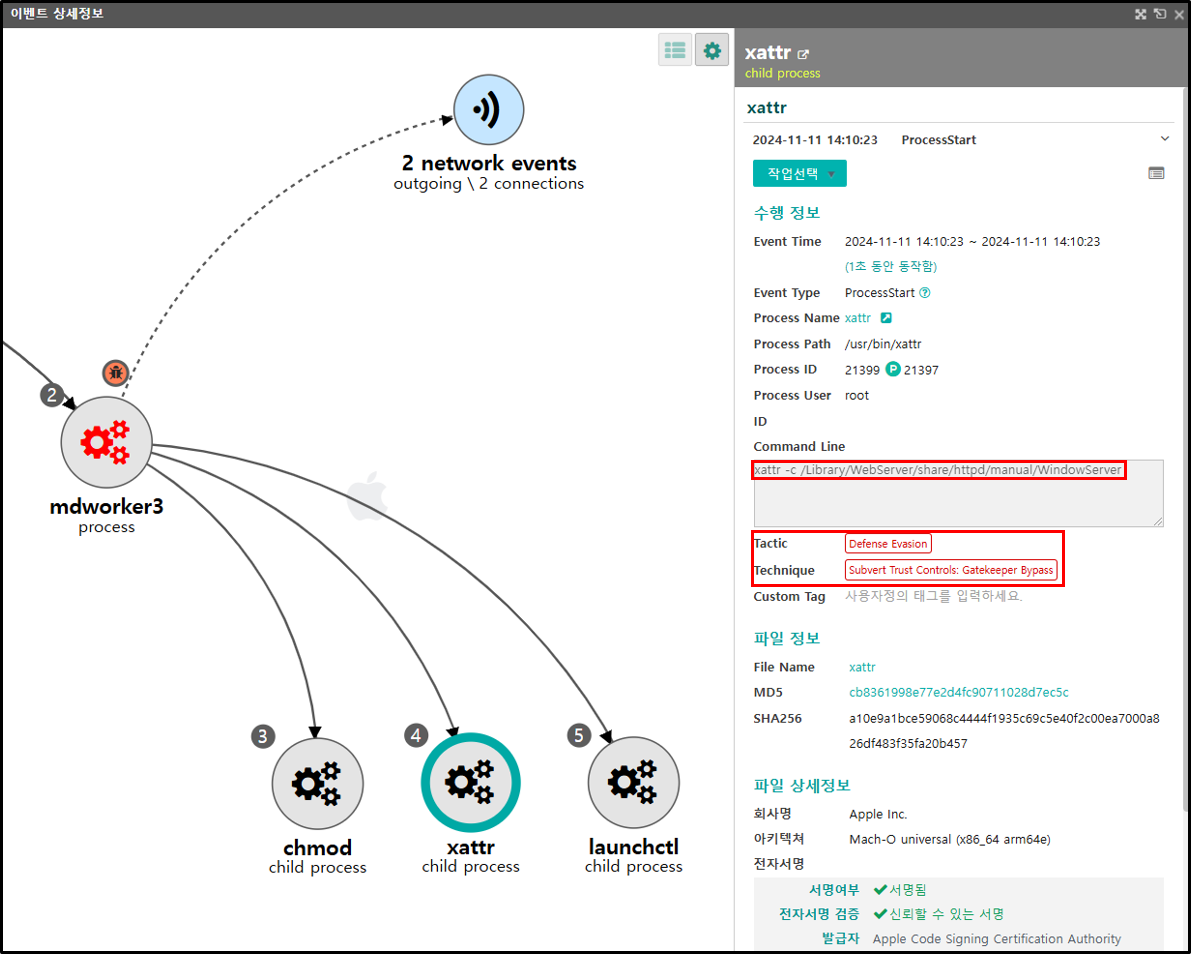Click the Command Line text box

(x=959, y=493)
